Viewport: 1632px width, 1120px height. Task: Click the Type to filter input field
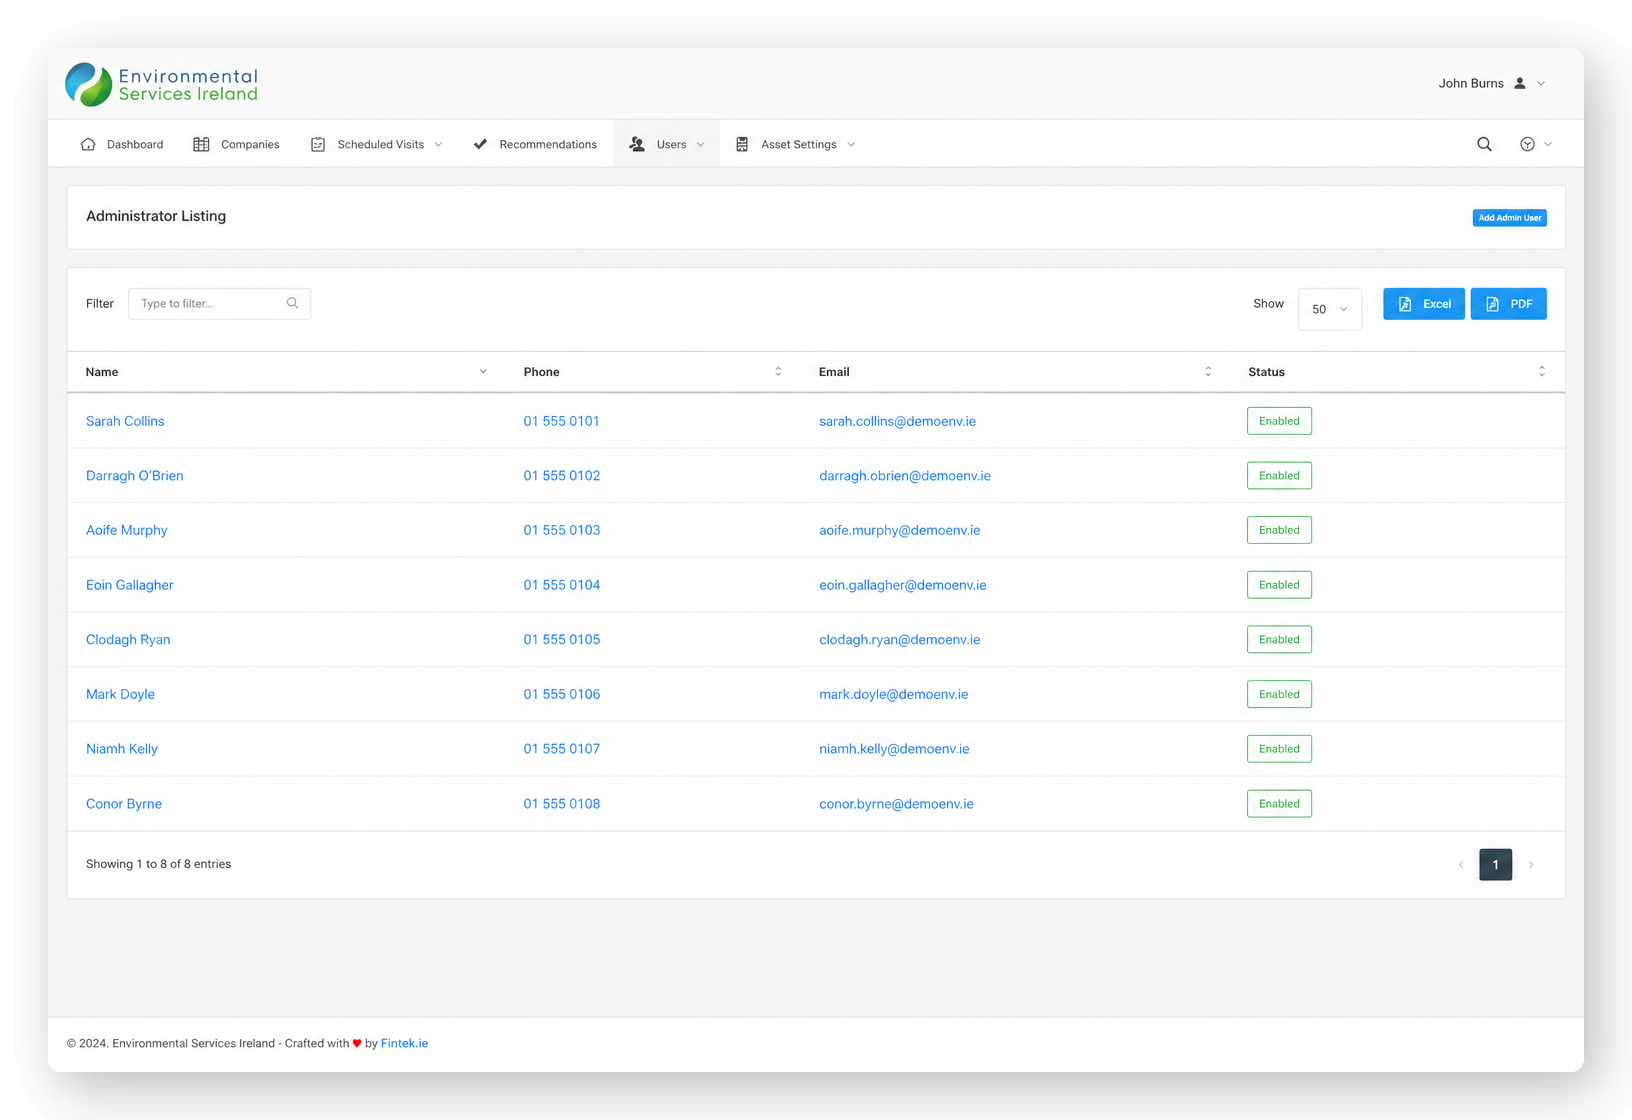pos(219,303)
